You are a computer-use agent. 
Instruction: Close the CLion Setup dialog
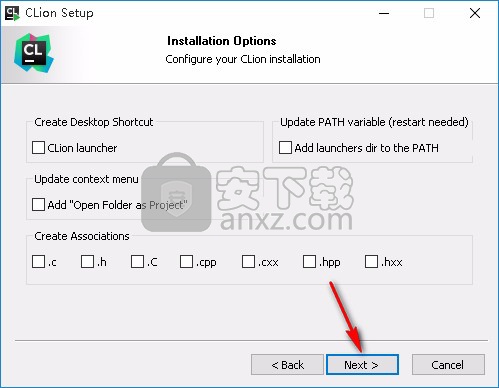[x=475, y=13]
